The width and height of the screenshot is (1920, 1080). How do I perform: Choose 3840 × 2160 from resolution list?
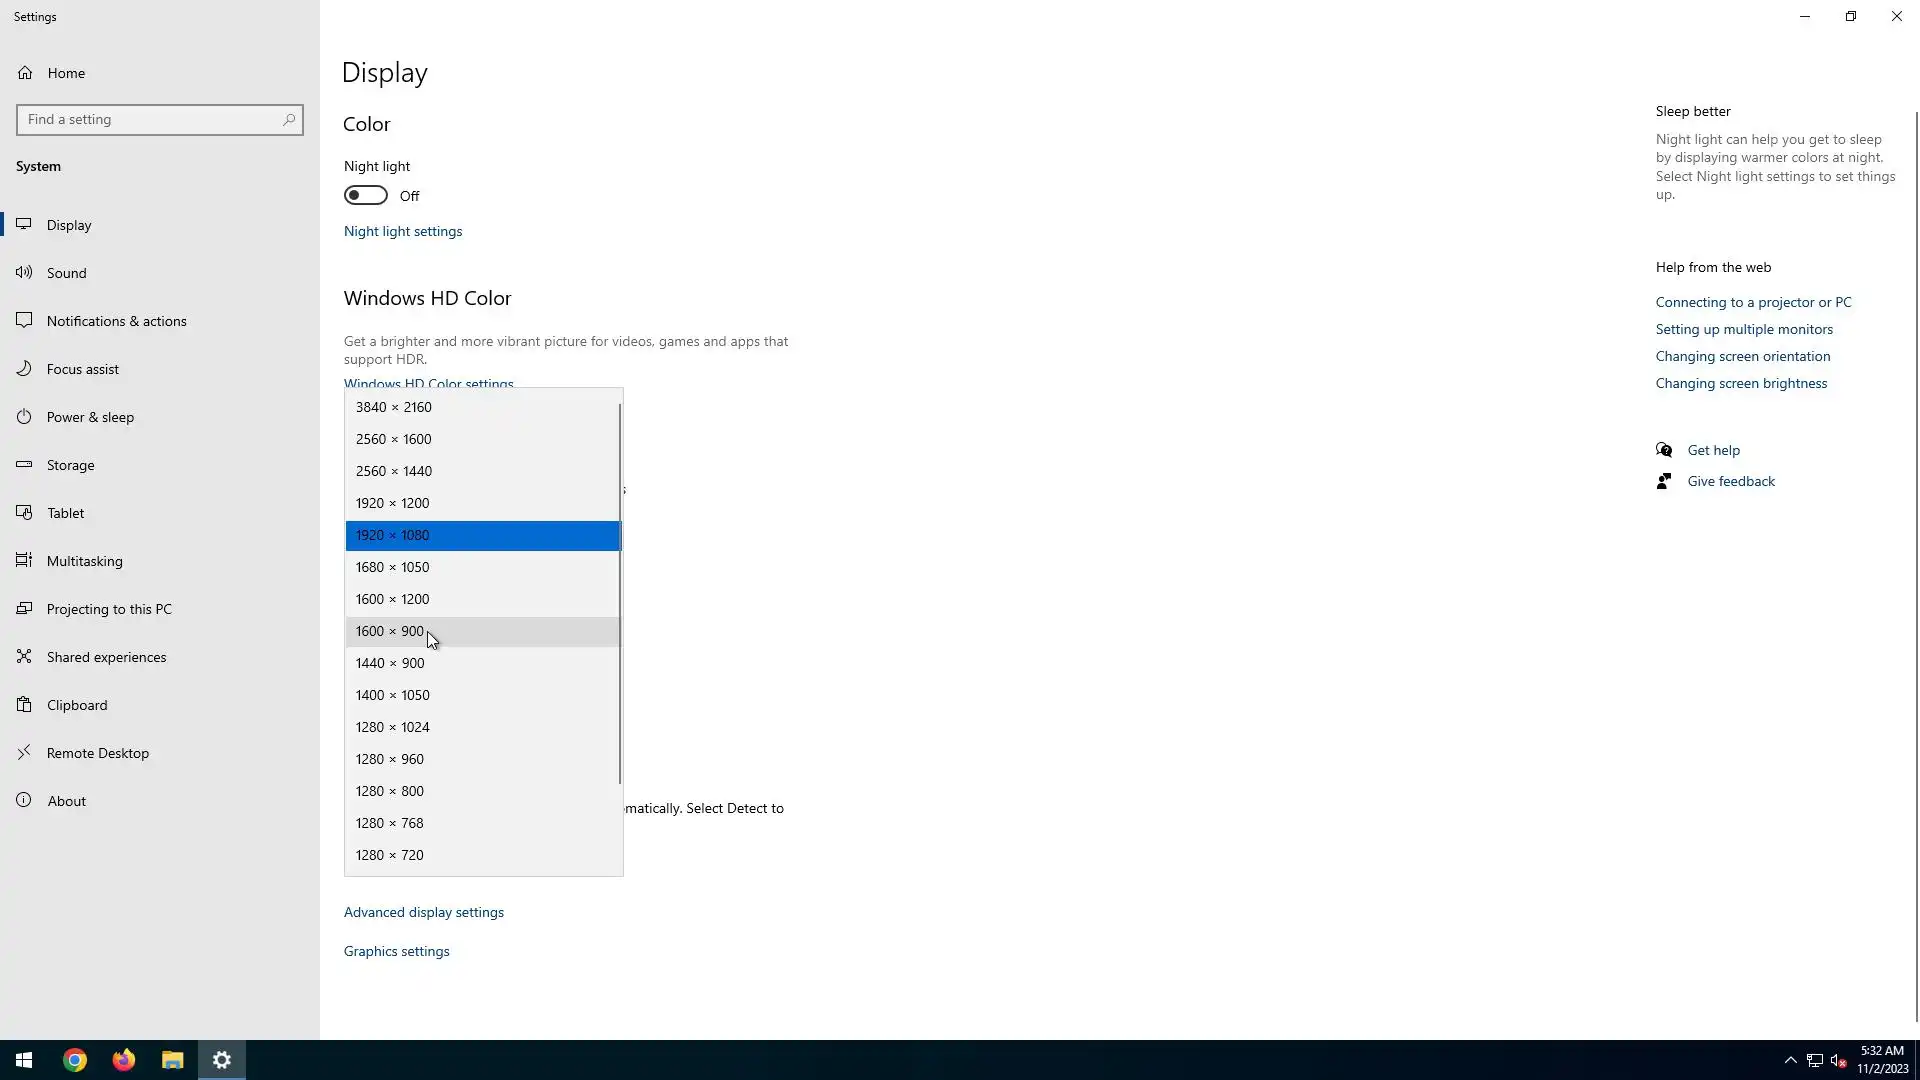click(x=394, y=407)
